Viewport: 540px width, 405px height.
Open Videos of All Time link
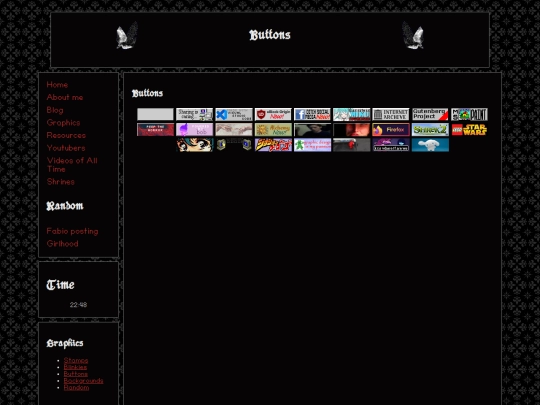(x=72, y=165)
